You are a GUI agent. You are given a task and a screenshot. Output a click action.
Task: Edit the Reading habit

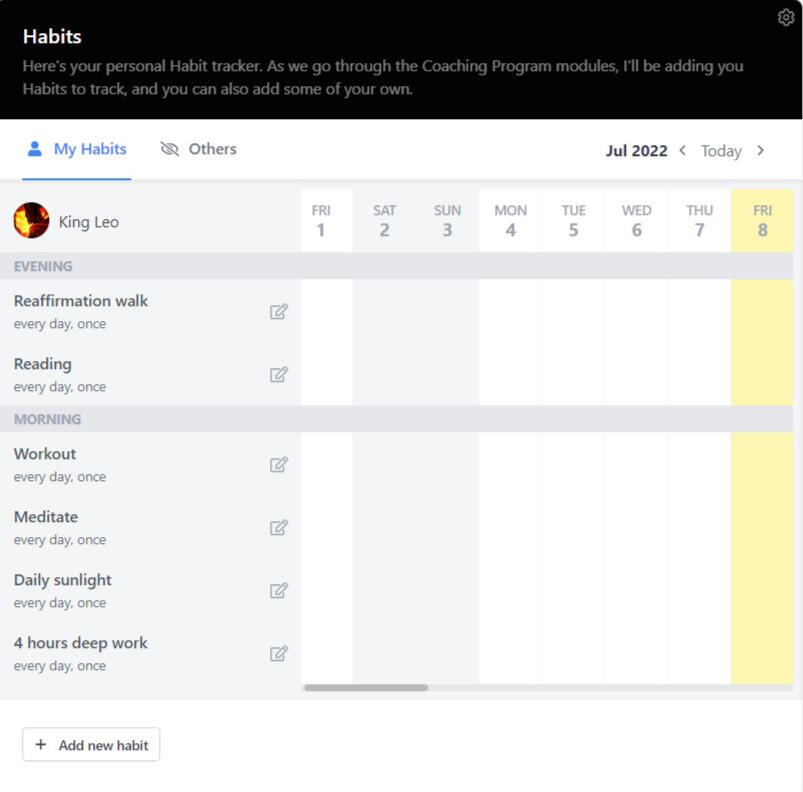pos(279,375)
